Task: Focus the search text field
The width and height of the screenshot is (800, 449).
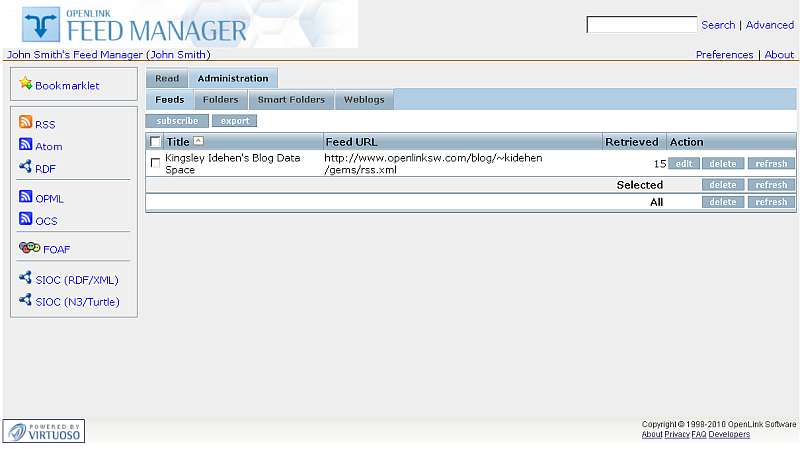Action: (x=641, y=25)
